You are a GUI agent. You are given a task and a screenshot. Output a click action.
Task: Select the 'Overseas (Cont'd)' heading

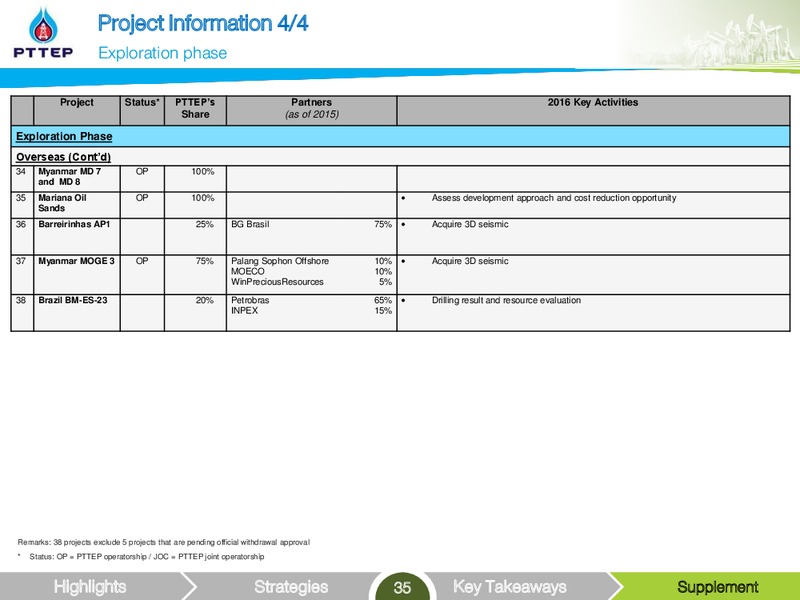(63, 157)
